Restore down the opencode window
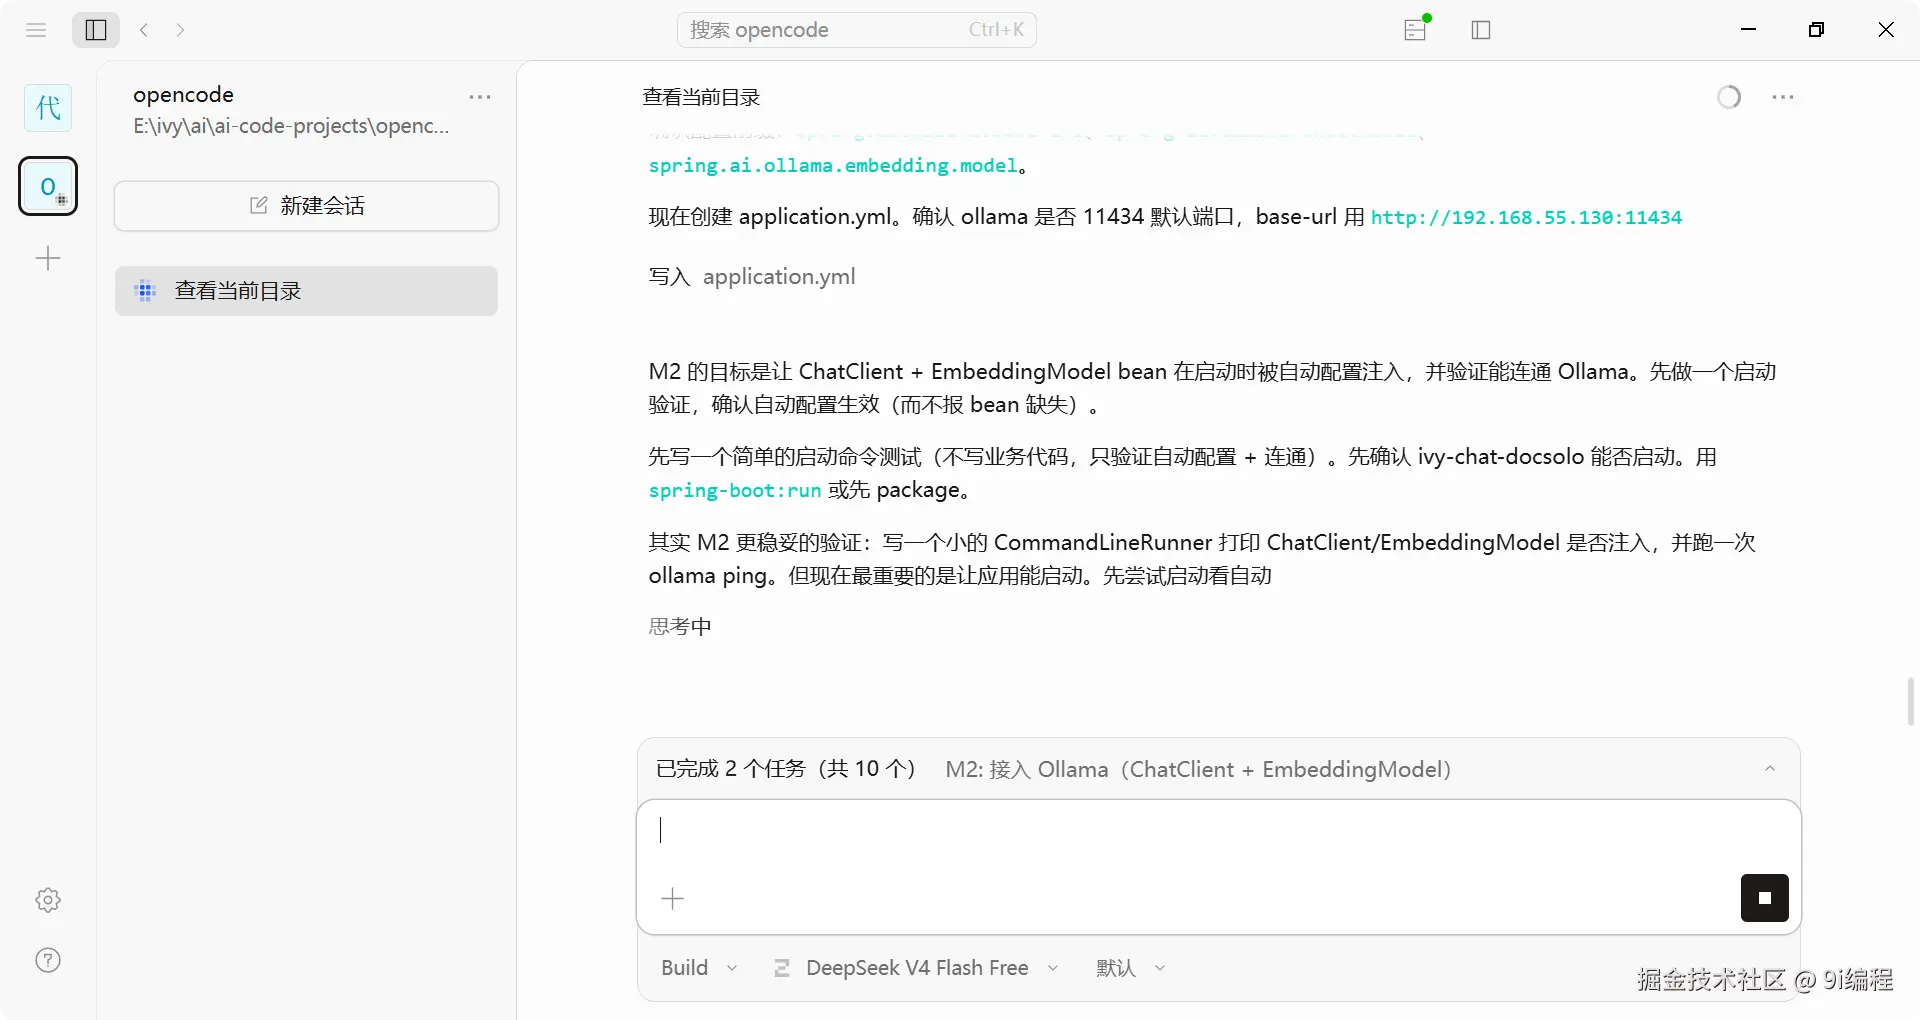 point(1817,30)
